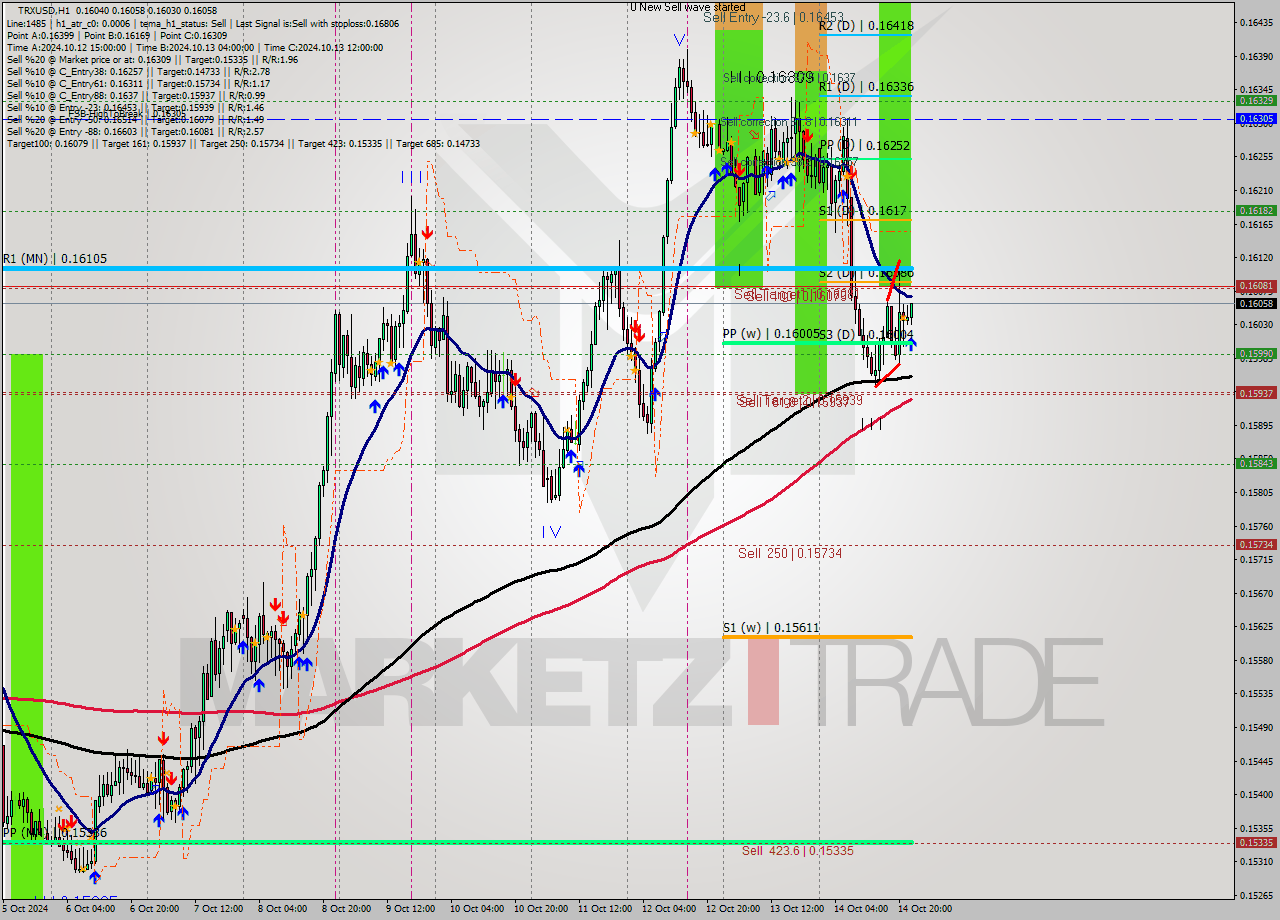Select the 'R2 (D) | 0.16418' resistance label
The image size is (1280, 920).
[866, 26]
